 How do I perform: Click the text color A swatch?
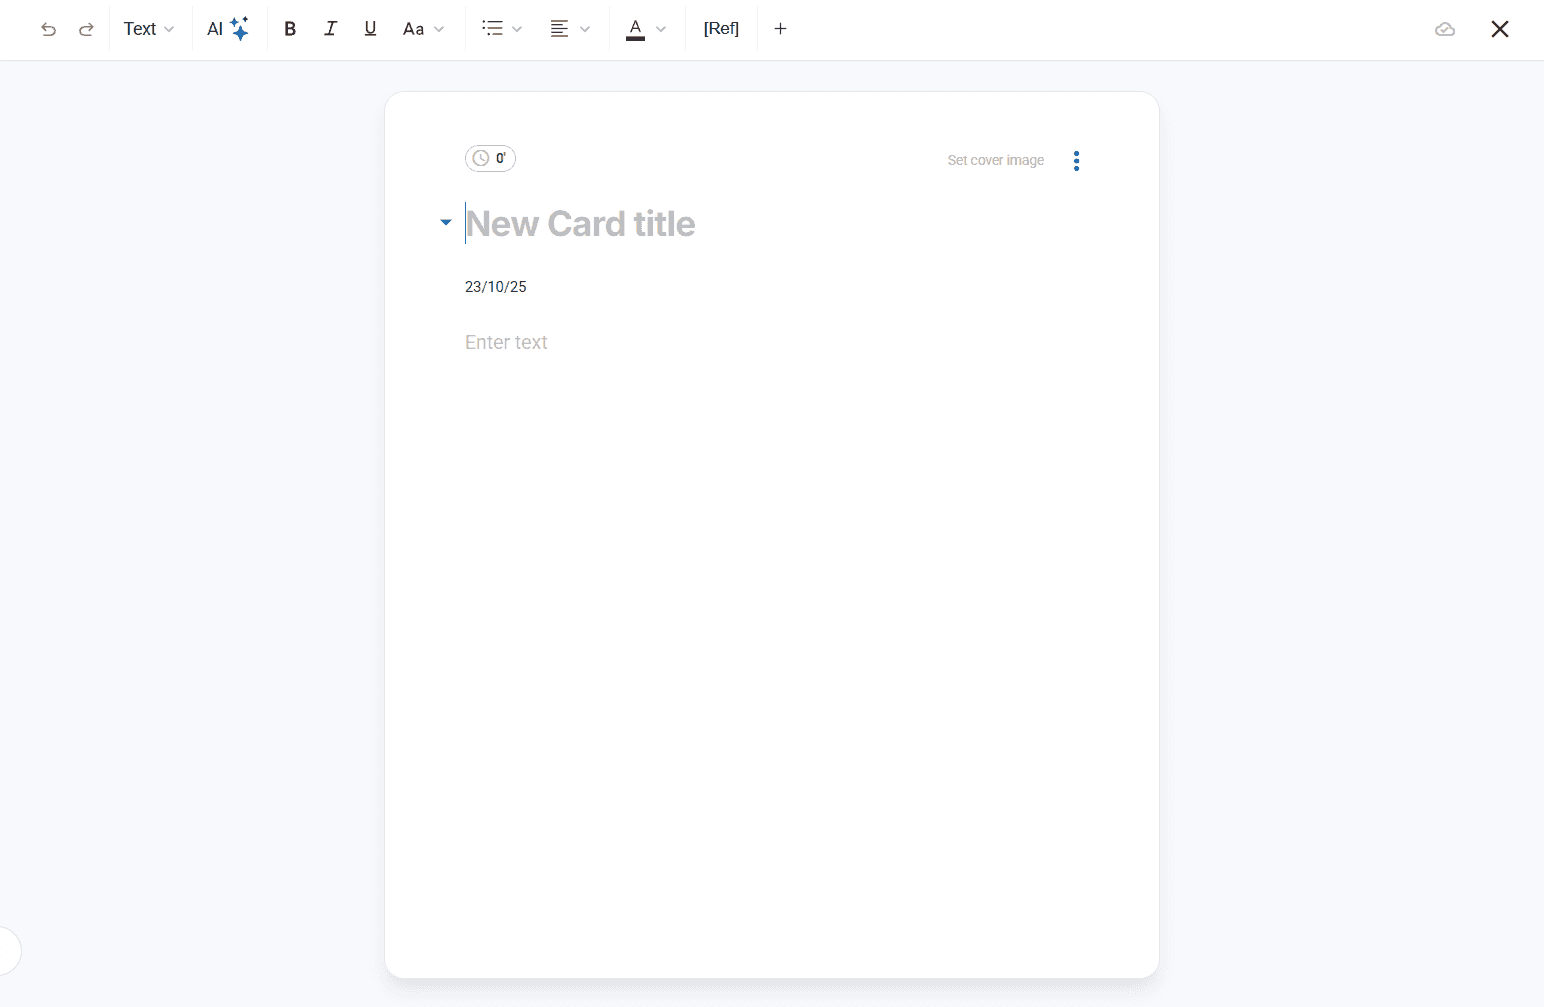pyautogui.click(x=635, y=29)
